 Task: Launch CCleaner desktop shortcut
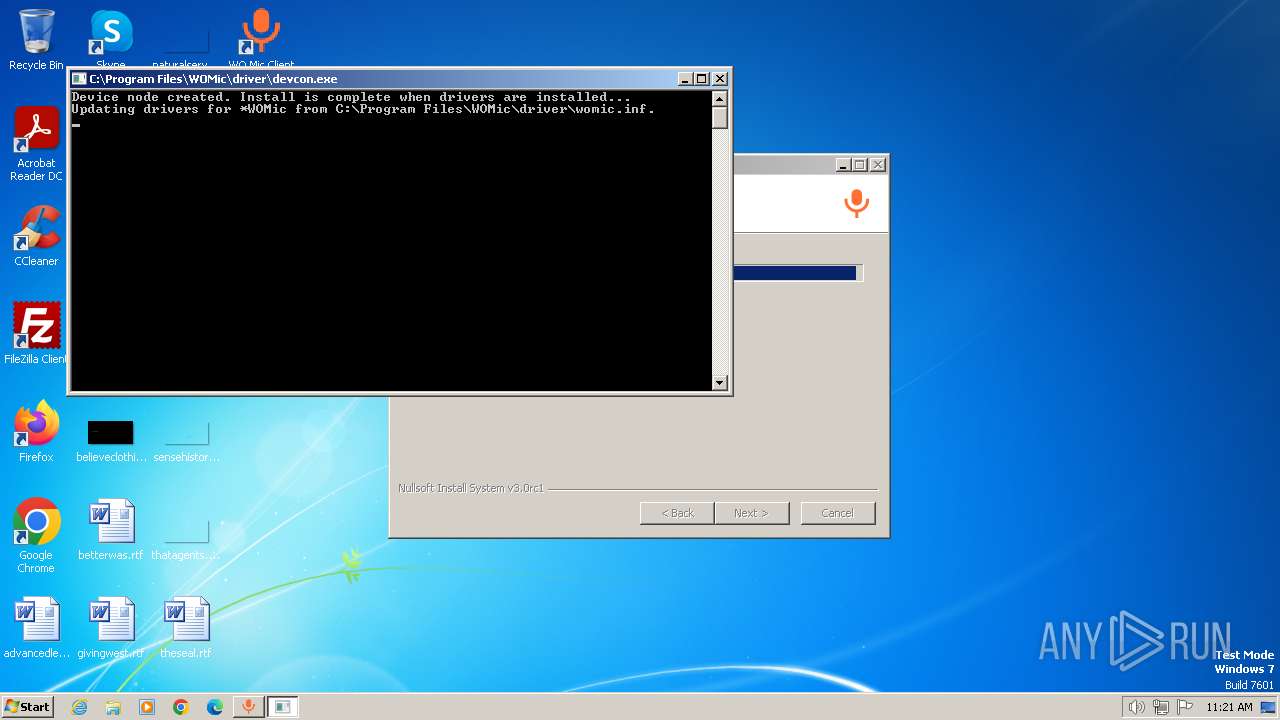click(x=36, y=236)
